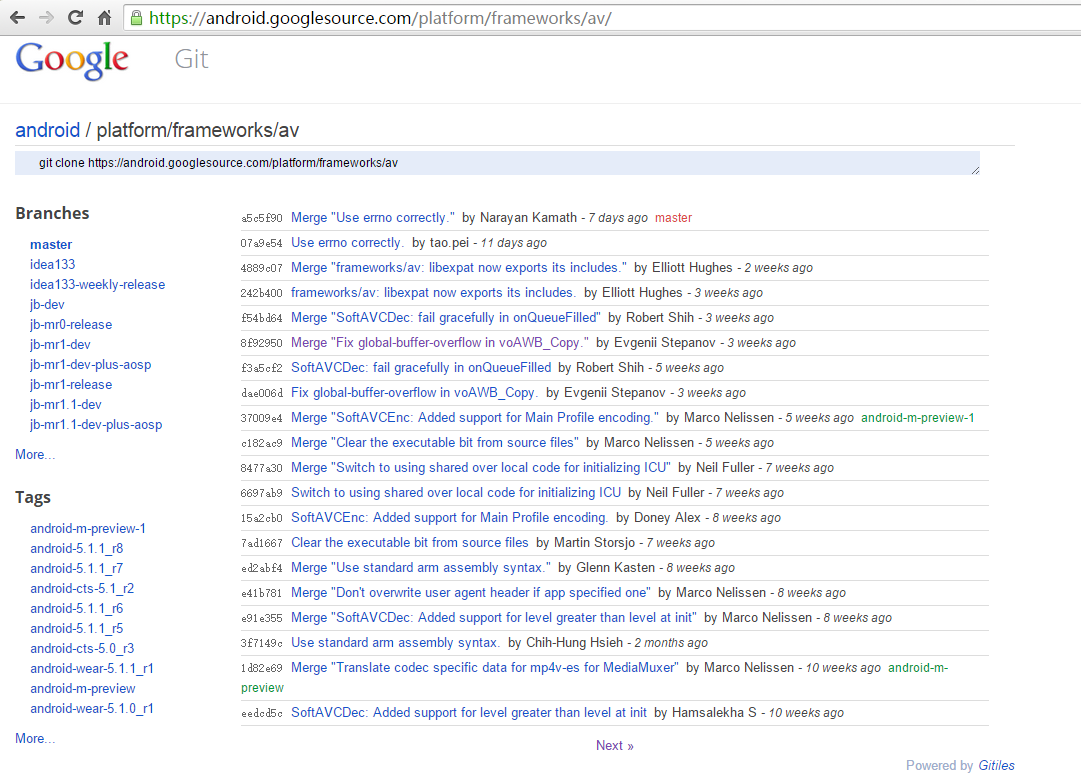The height and width of the screenshot is (780, 1081).
Task: Open Merge "frameworks/av: libexpat now exports" commit
Action: coord(459,267)
